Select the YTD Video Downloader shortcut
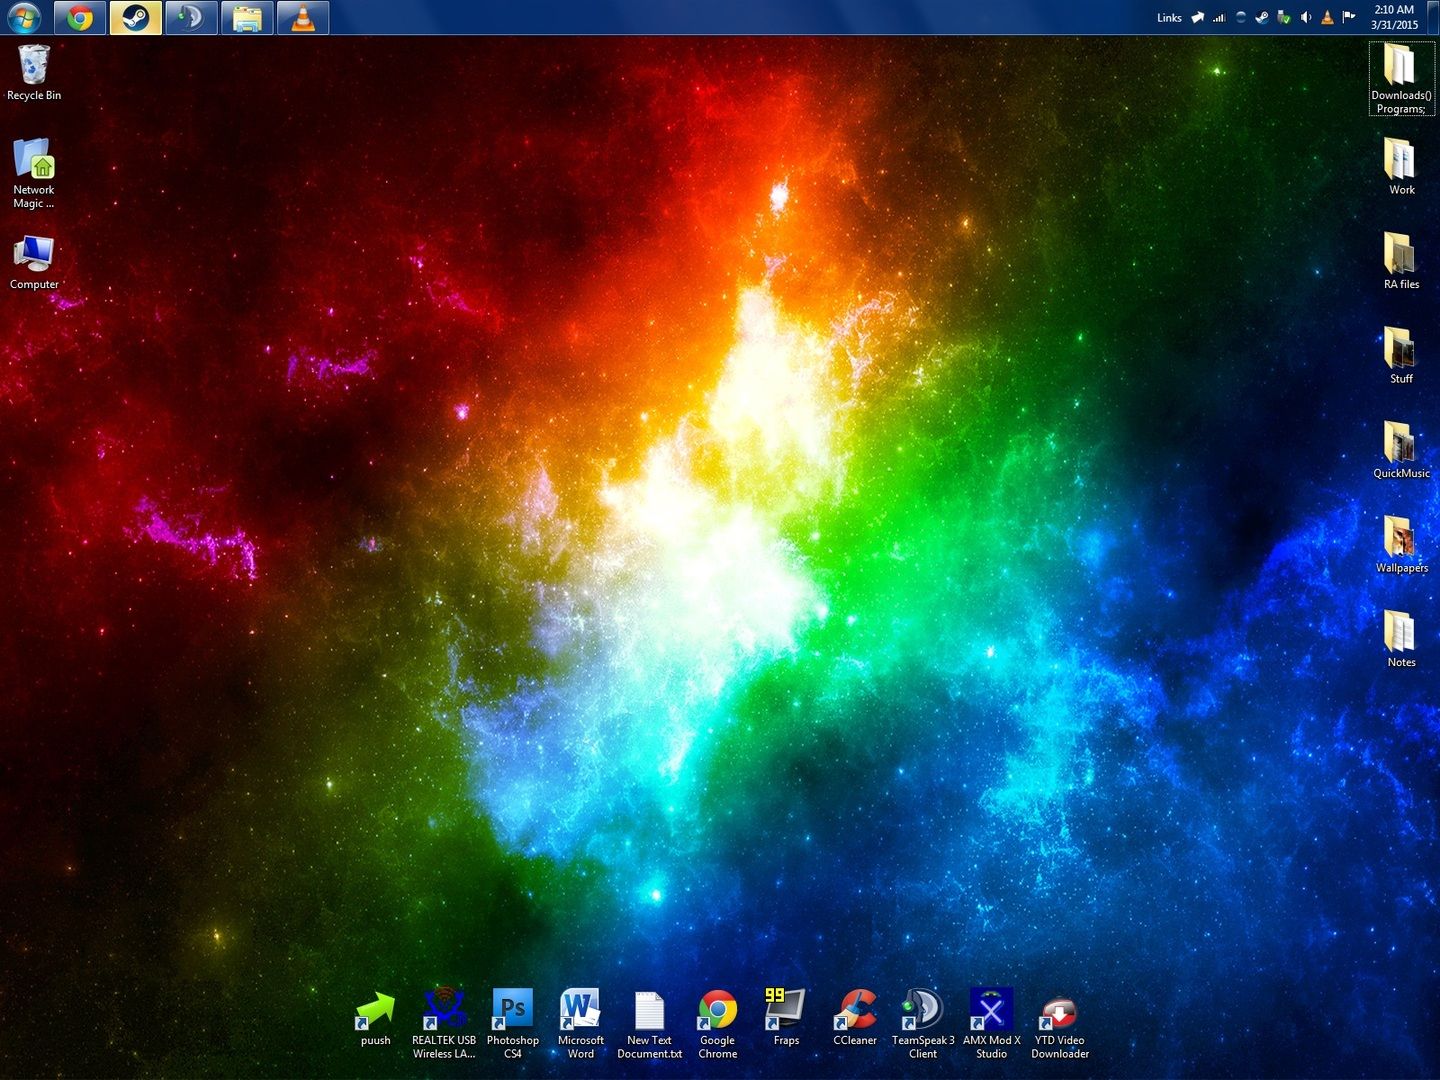 [1059, 1011]
